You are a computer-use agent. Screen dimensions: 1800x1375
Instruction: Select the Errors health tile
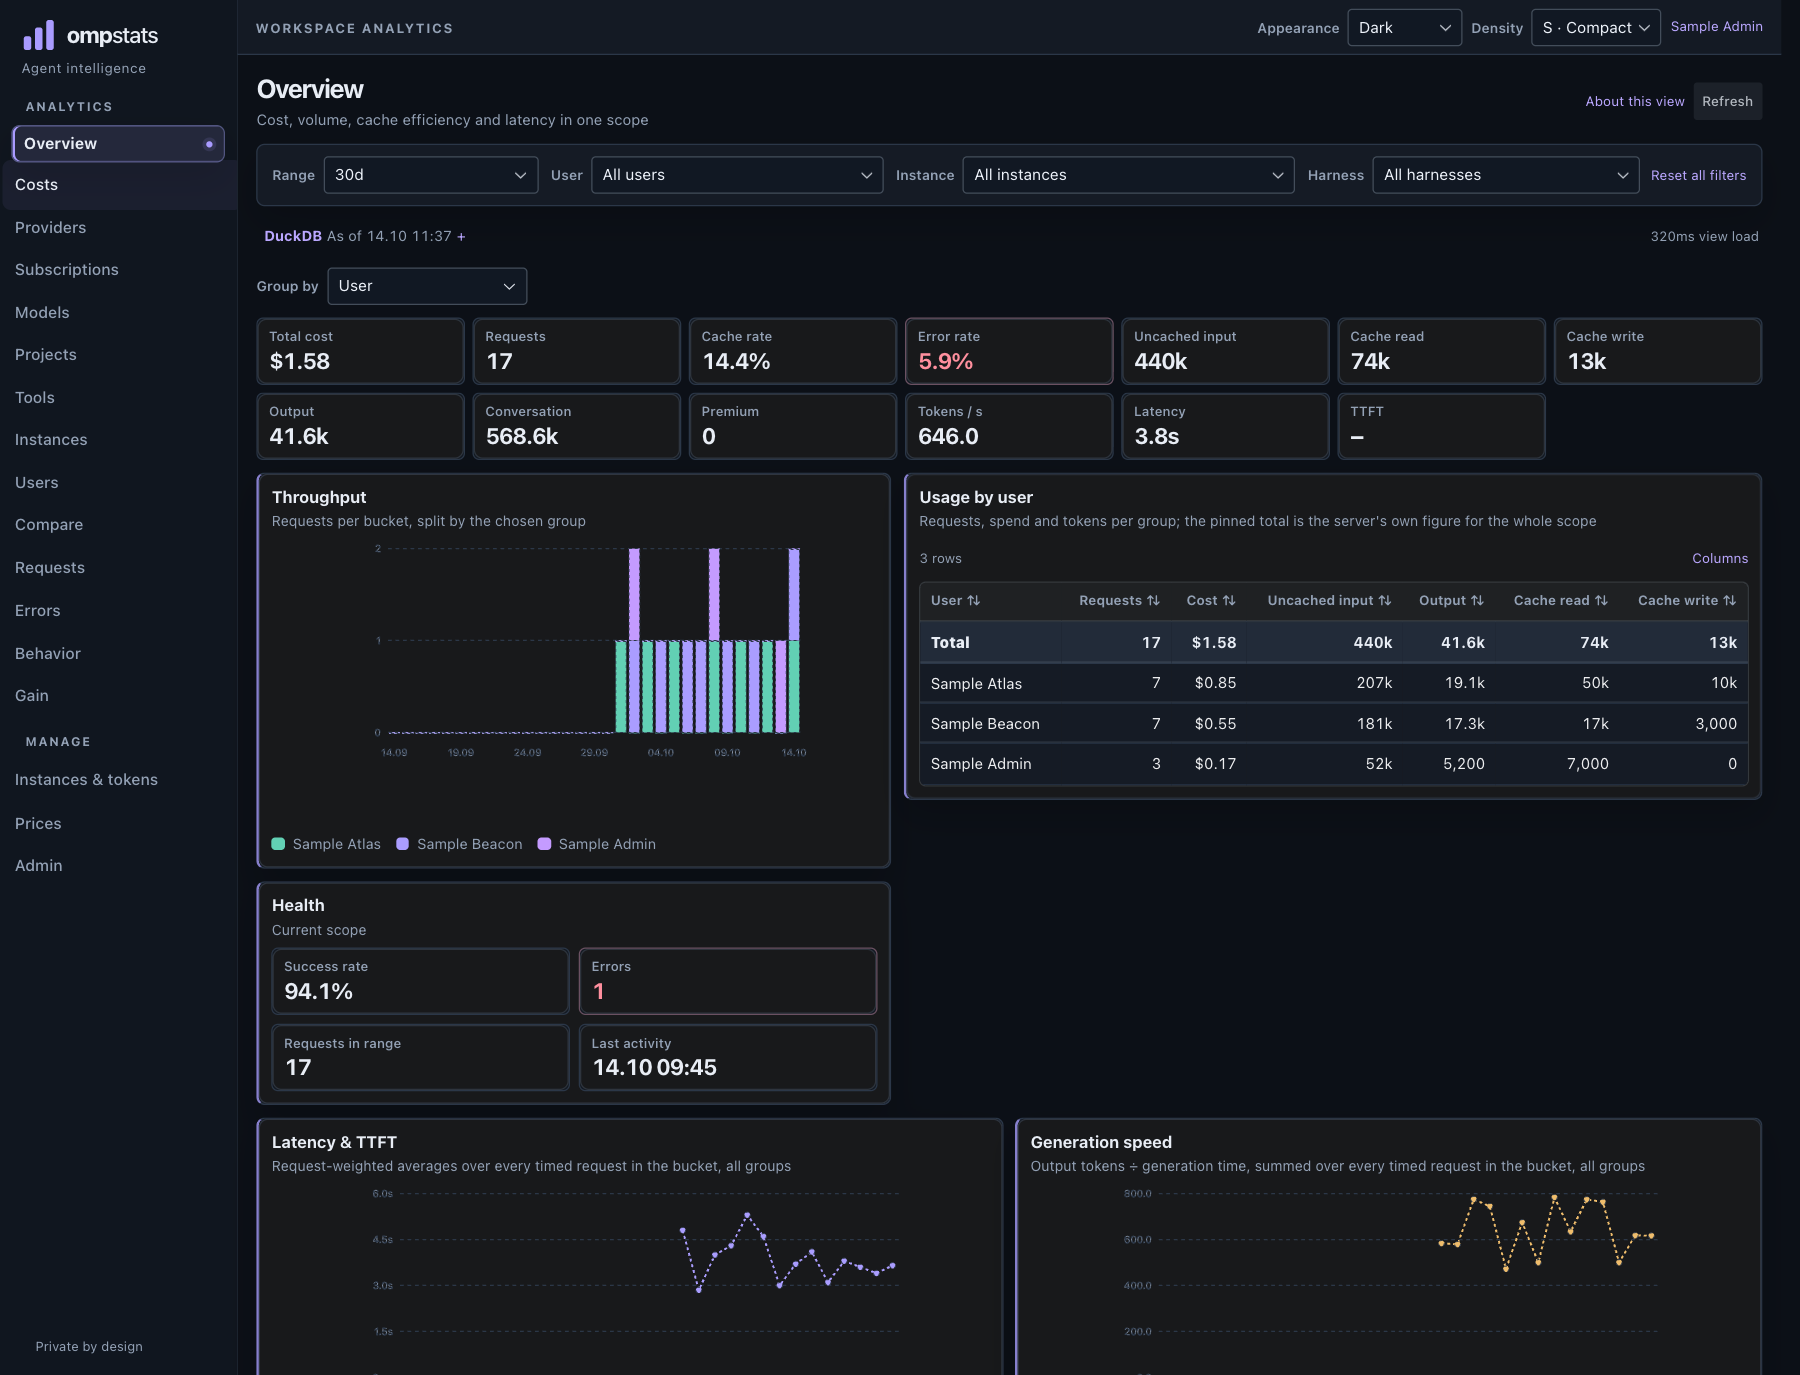click(727, 981)
